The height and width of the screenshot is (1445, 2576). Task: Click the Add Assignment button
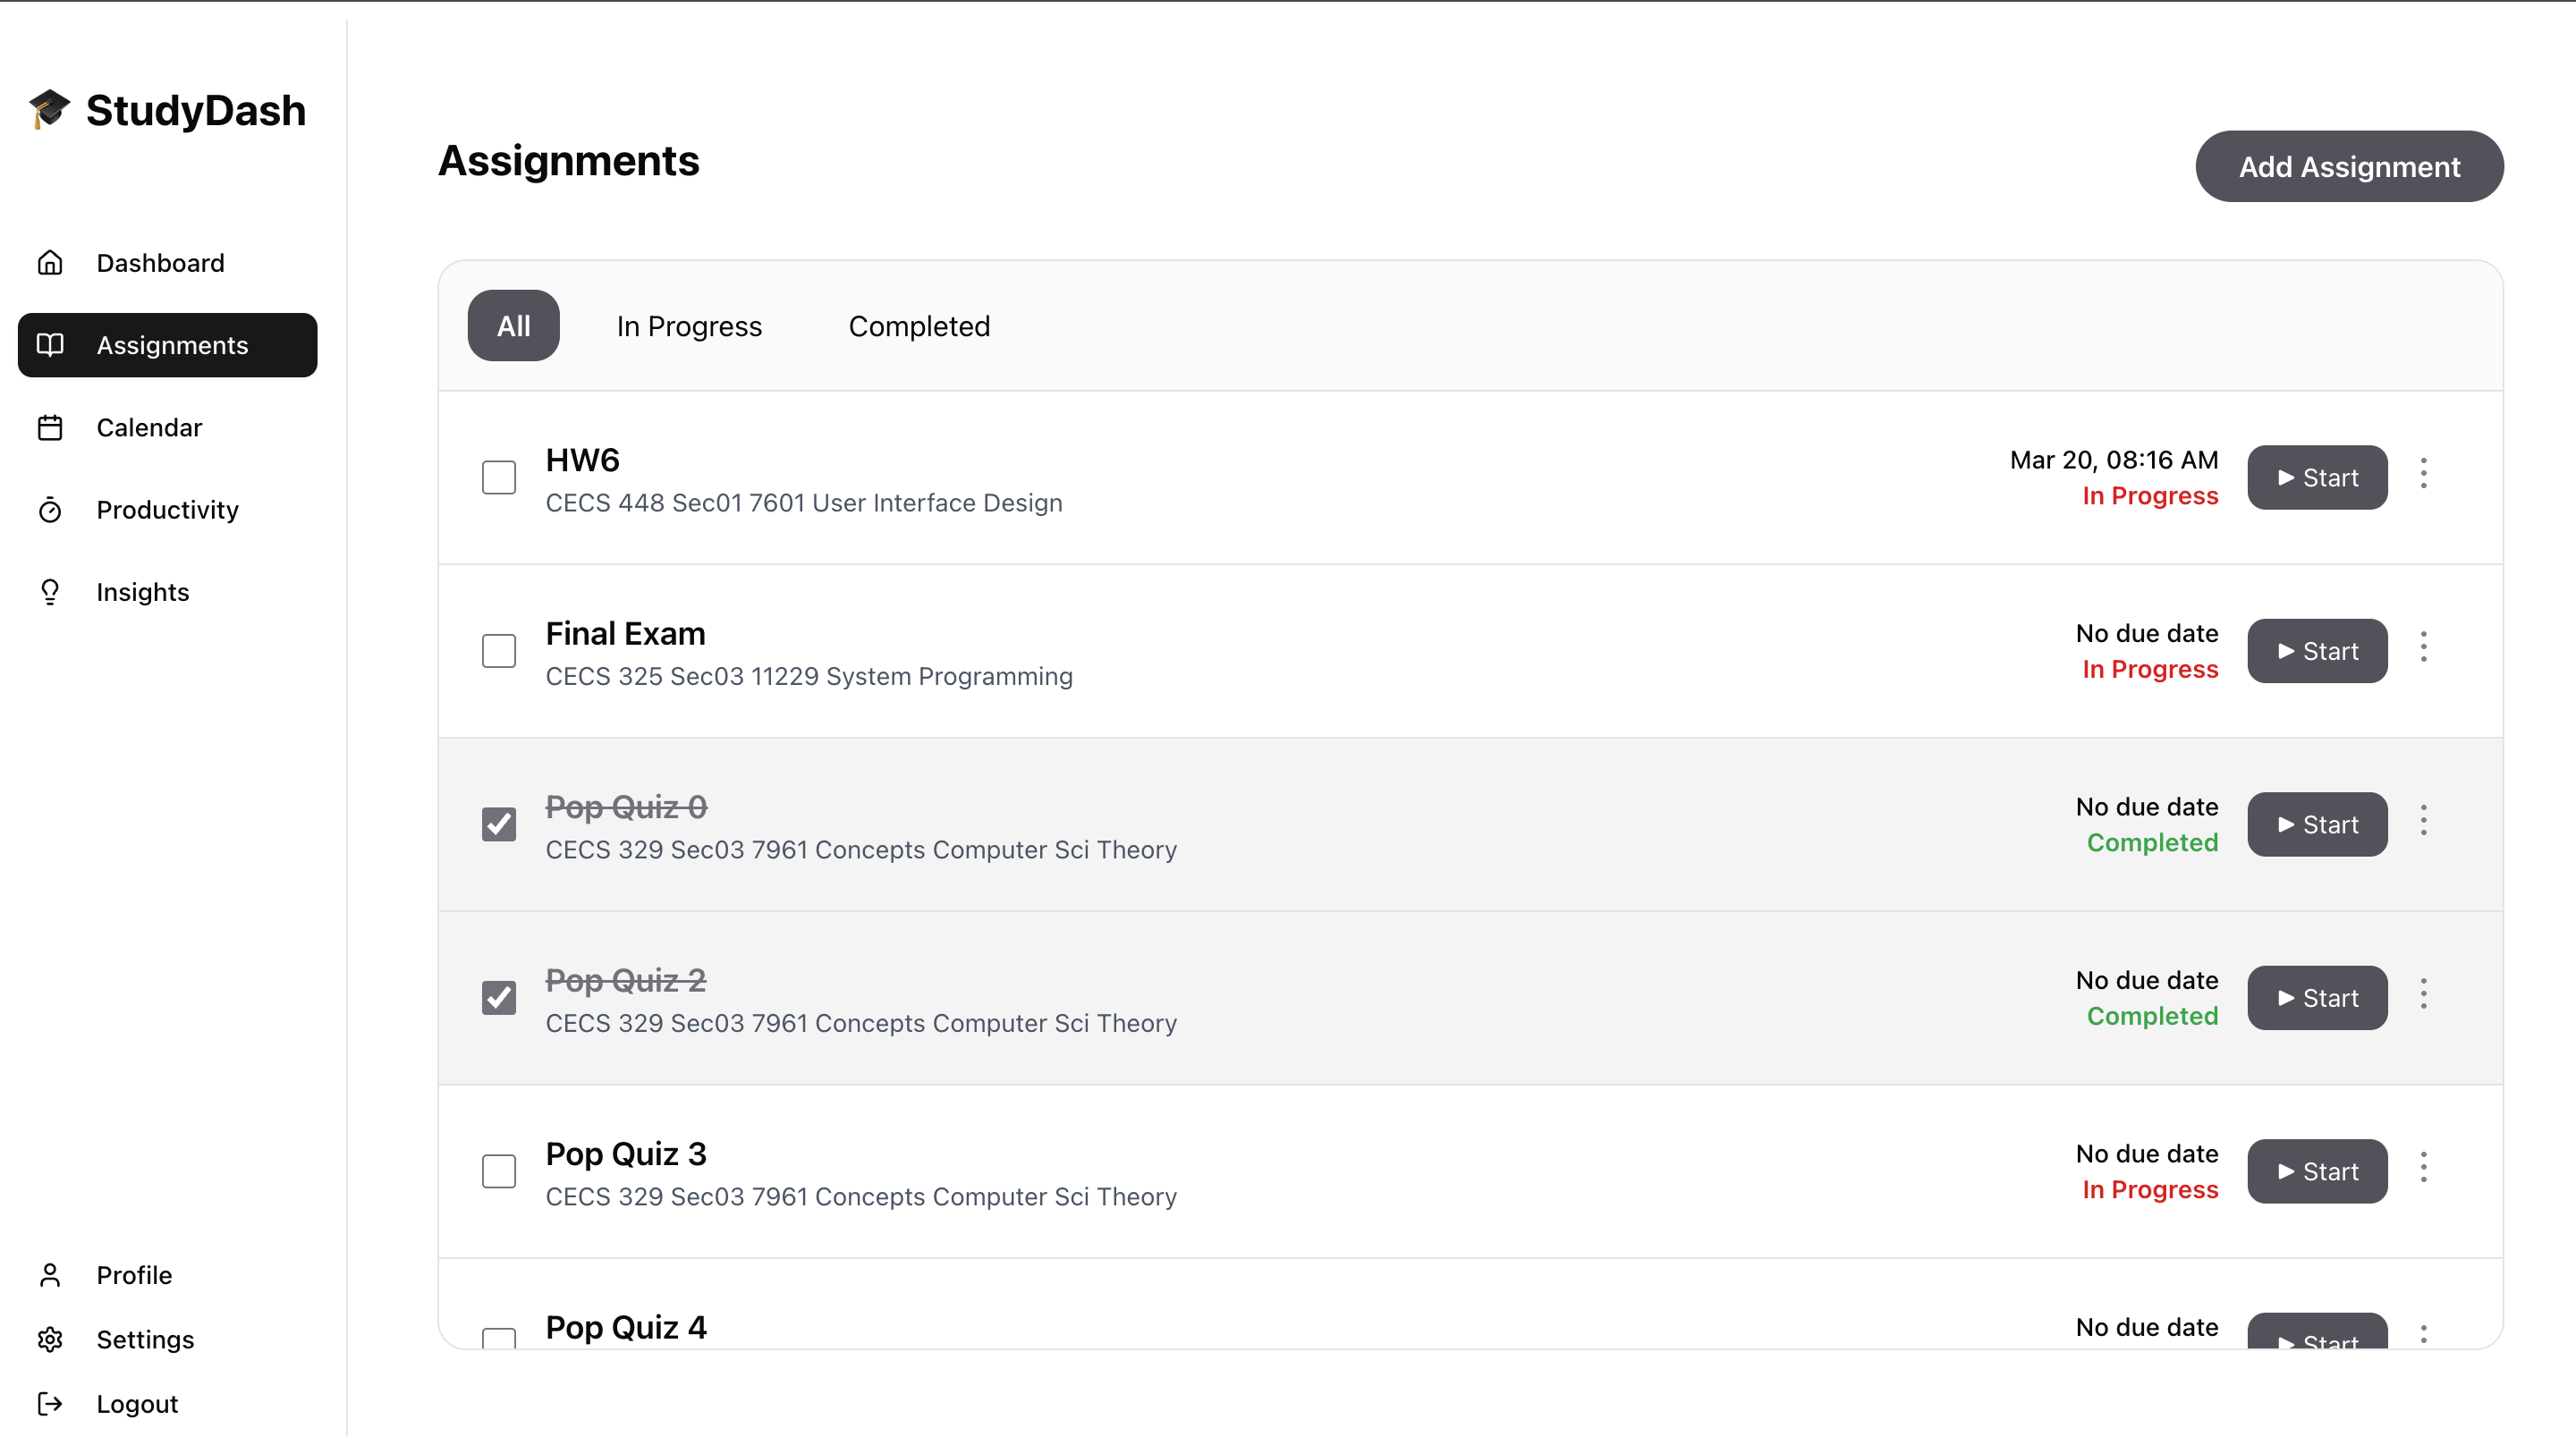[2349, 166]
